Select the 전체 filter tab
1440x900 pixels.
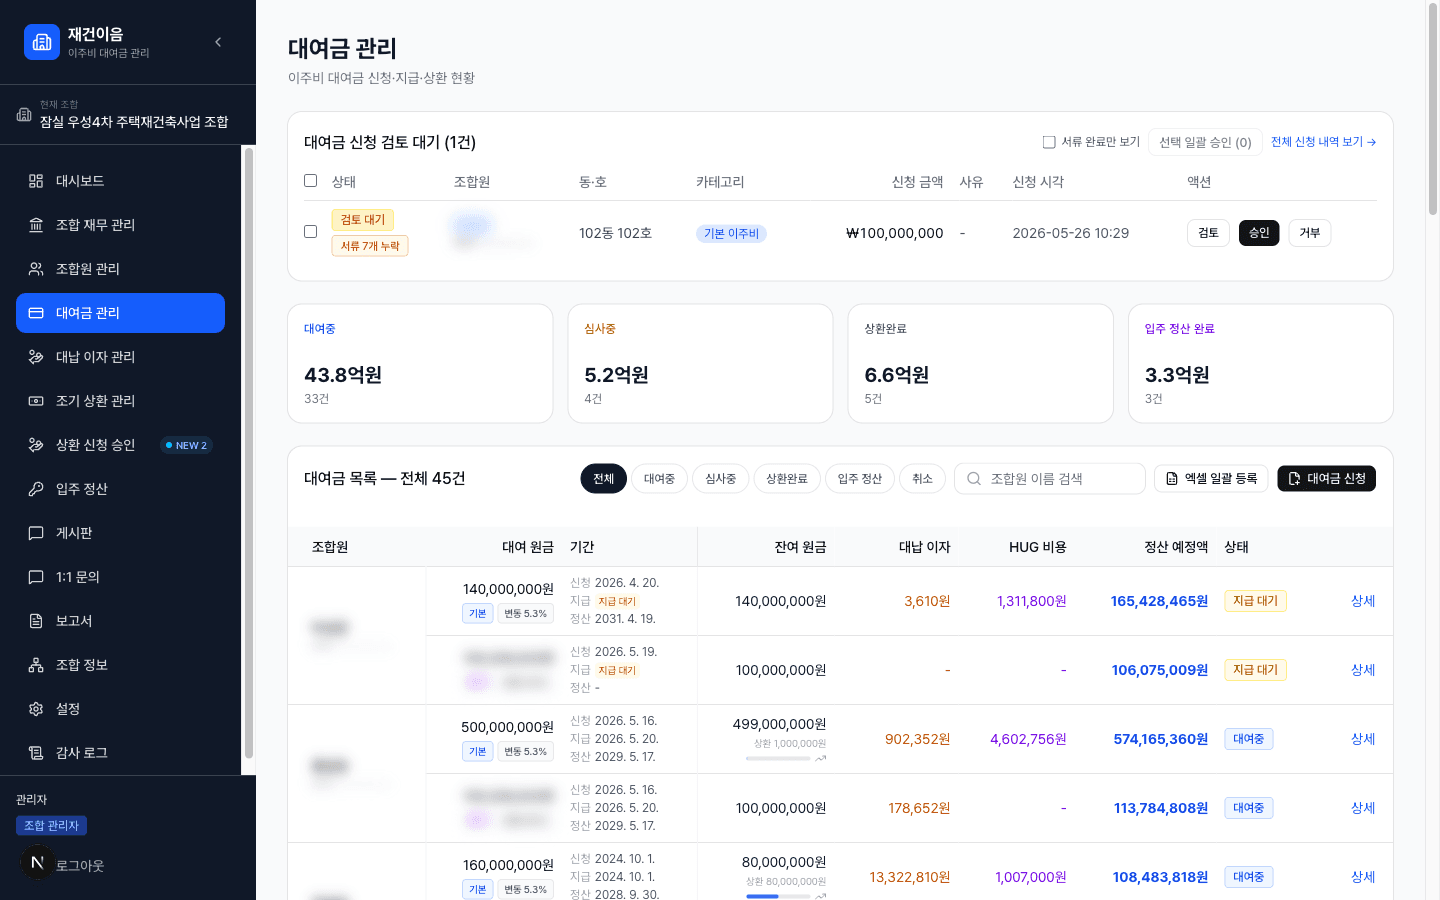point(604,479)
